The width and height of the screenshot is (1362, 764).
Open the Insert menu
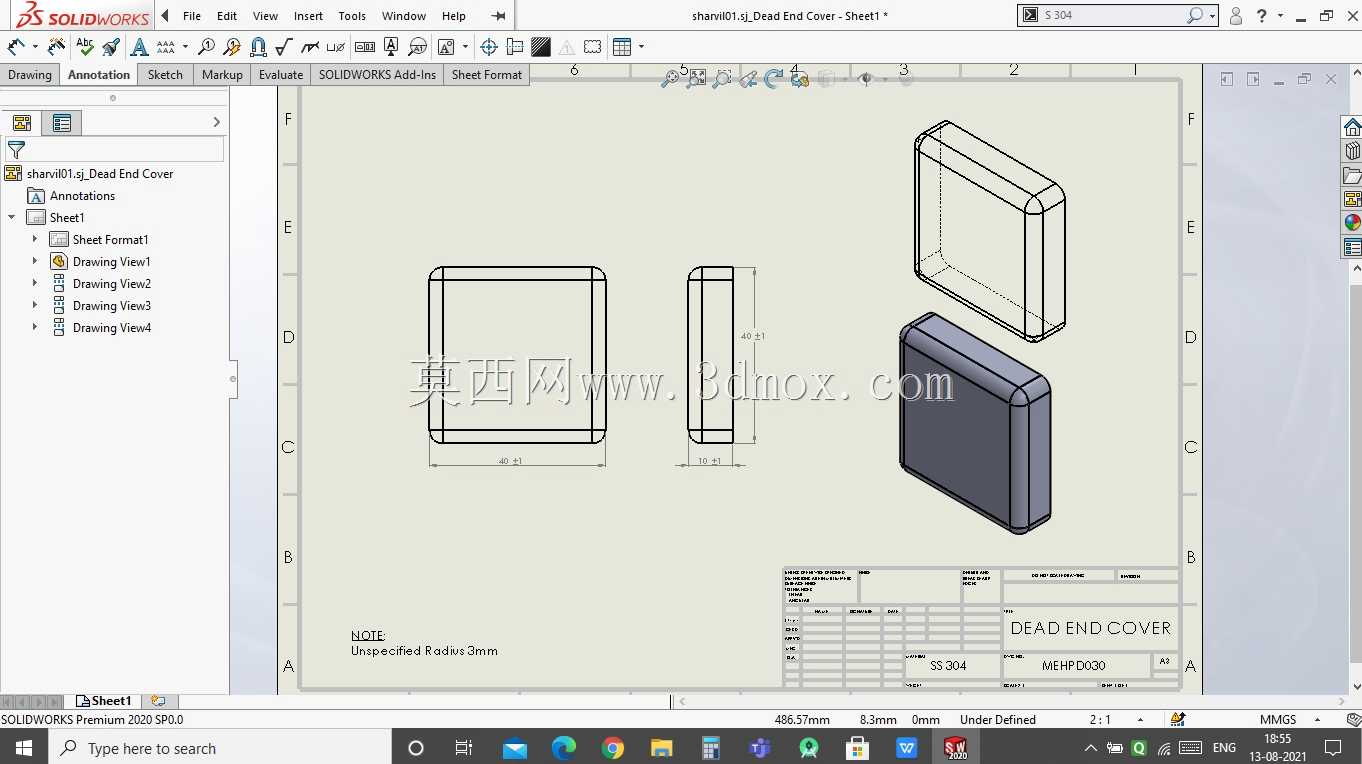[308, 16]
